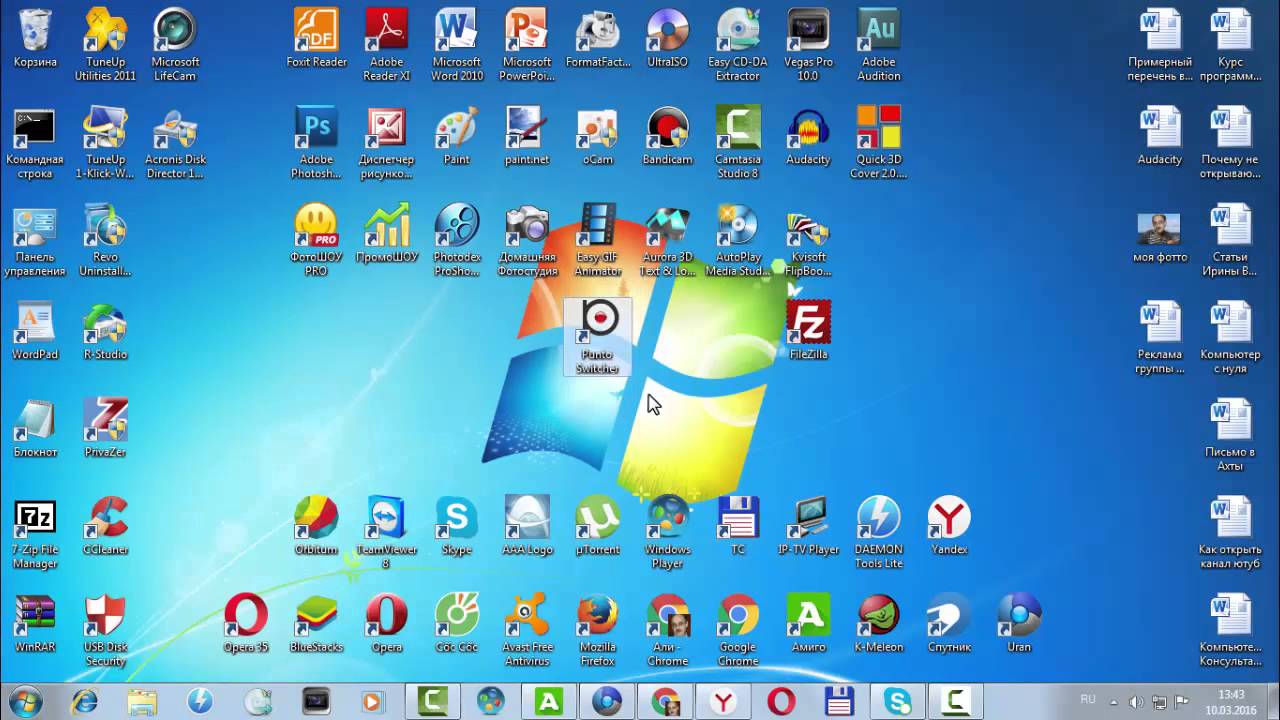Open Microsoft PowerPoint desktop shortcut
Viewport: 1280px width, 720px height.
[x=527, y=43]
